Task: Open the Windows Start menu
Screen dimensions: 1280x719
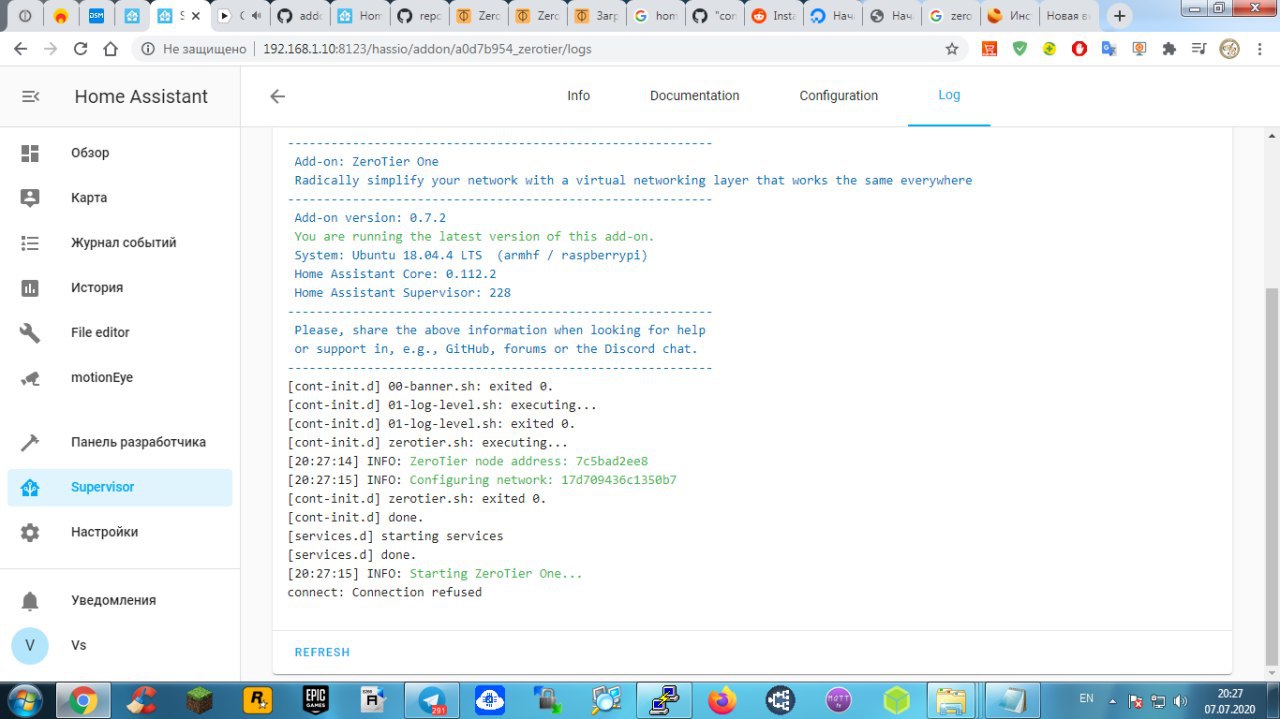Action: (x=25, y=700)
